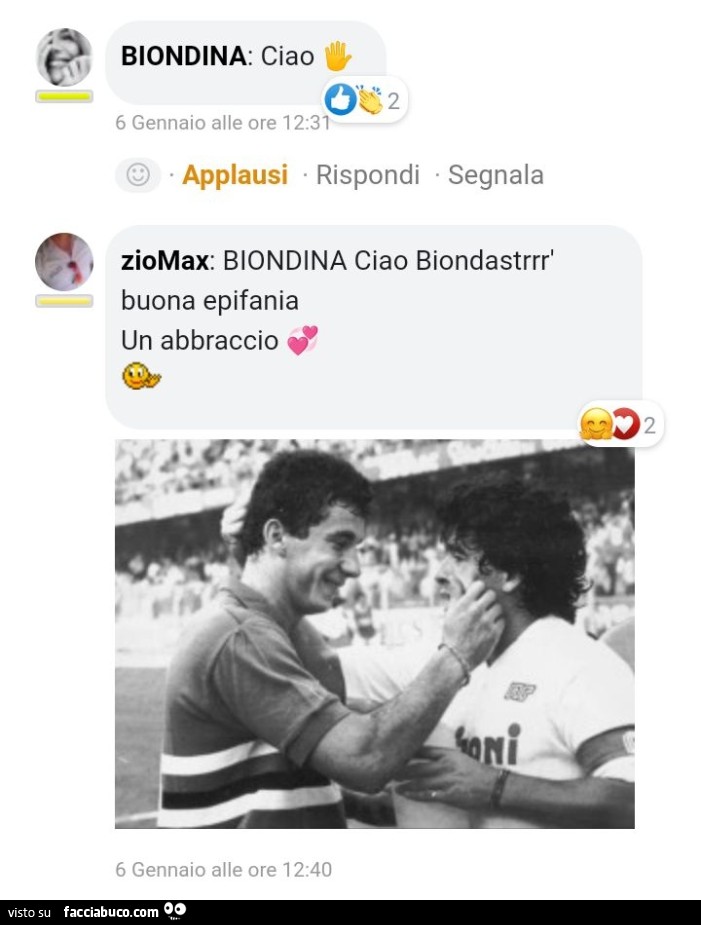Click the Facciabuco eyes logo icon
The width and height of the screenshot is (701, 925).
[175, 911]
